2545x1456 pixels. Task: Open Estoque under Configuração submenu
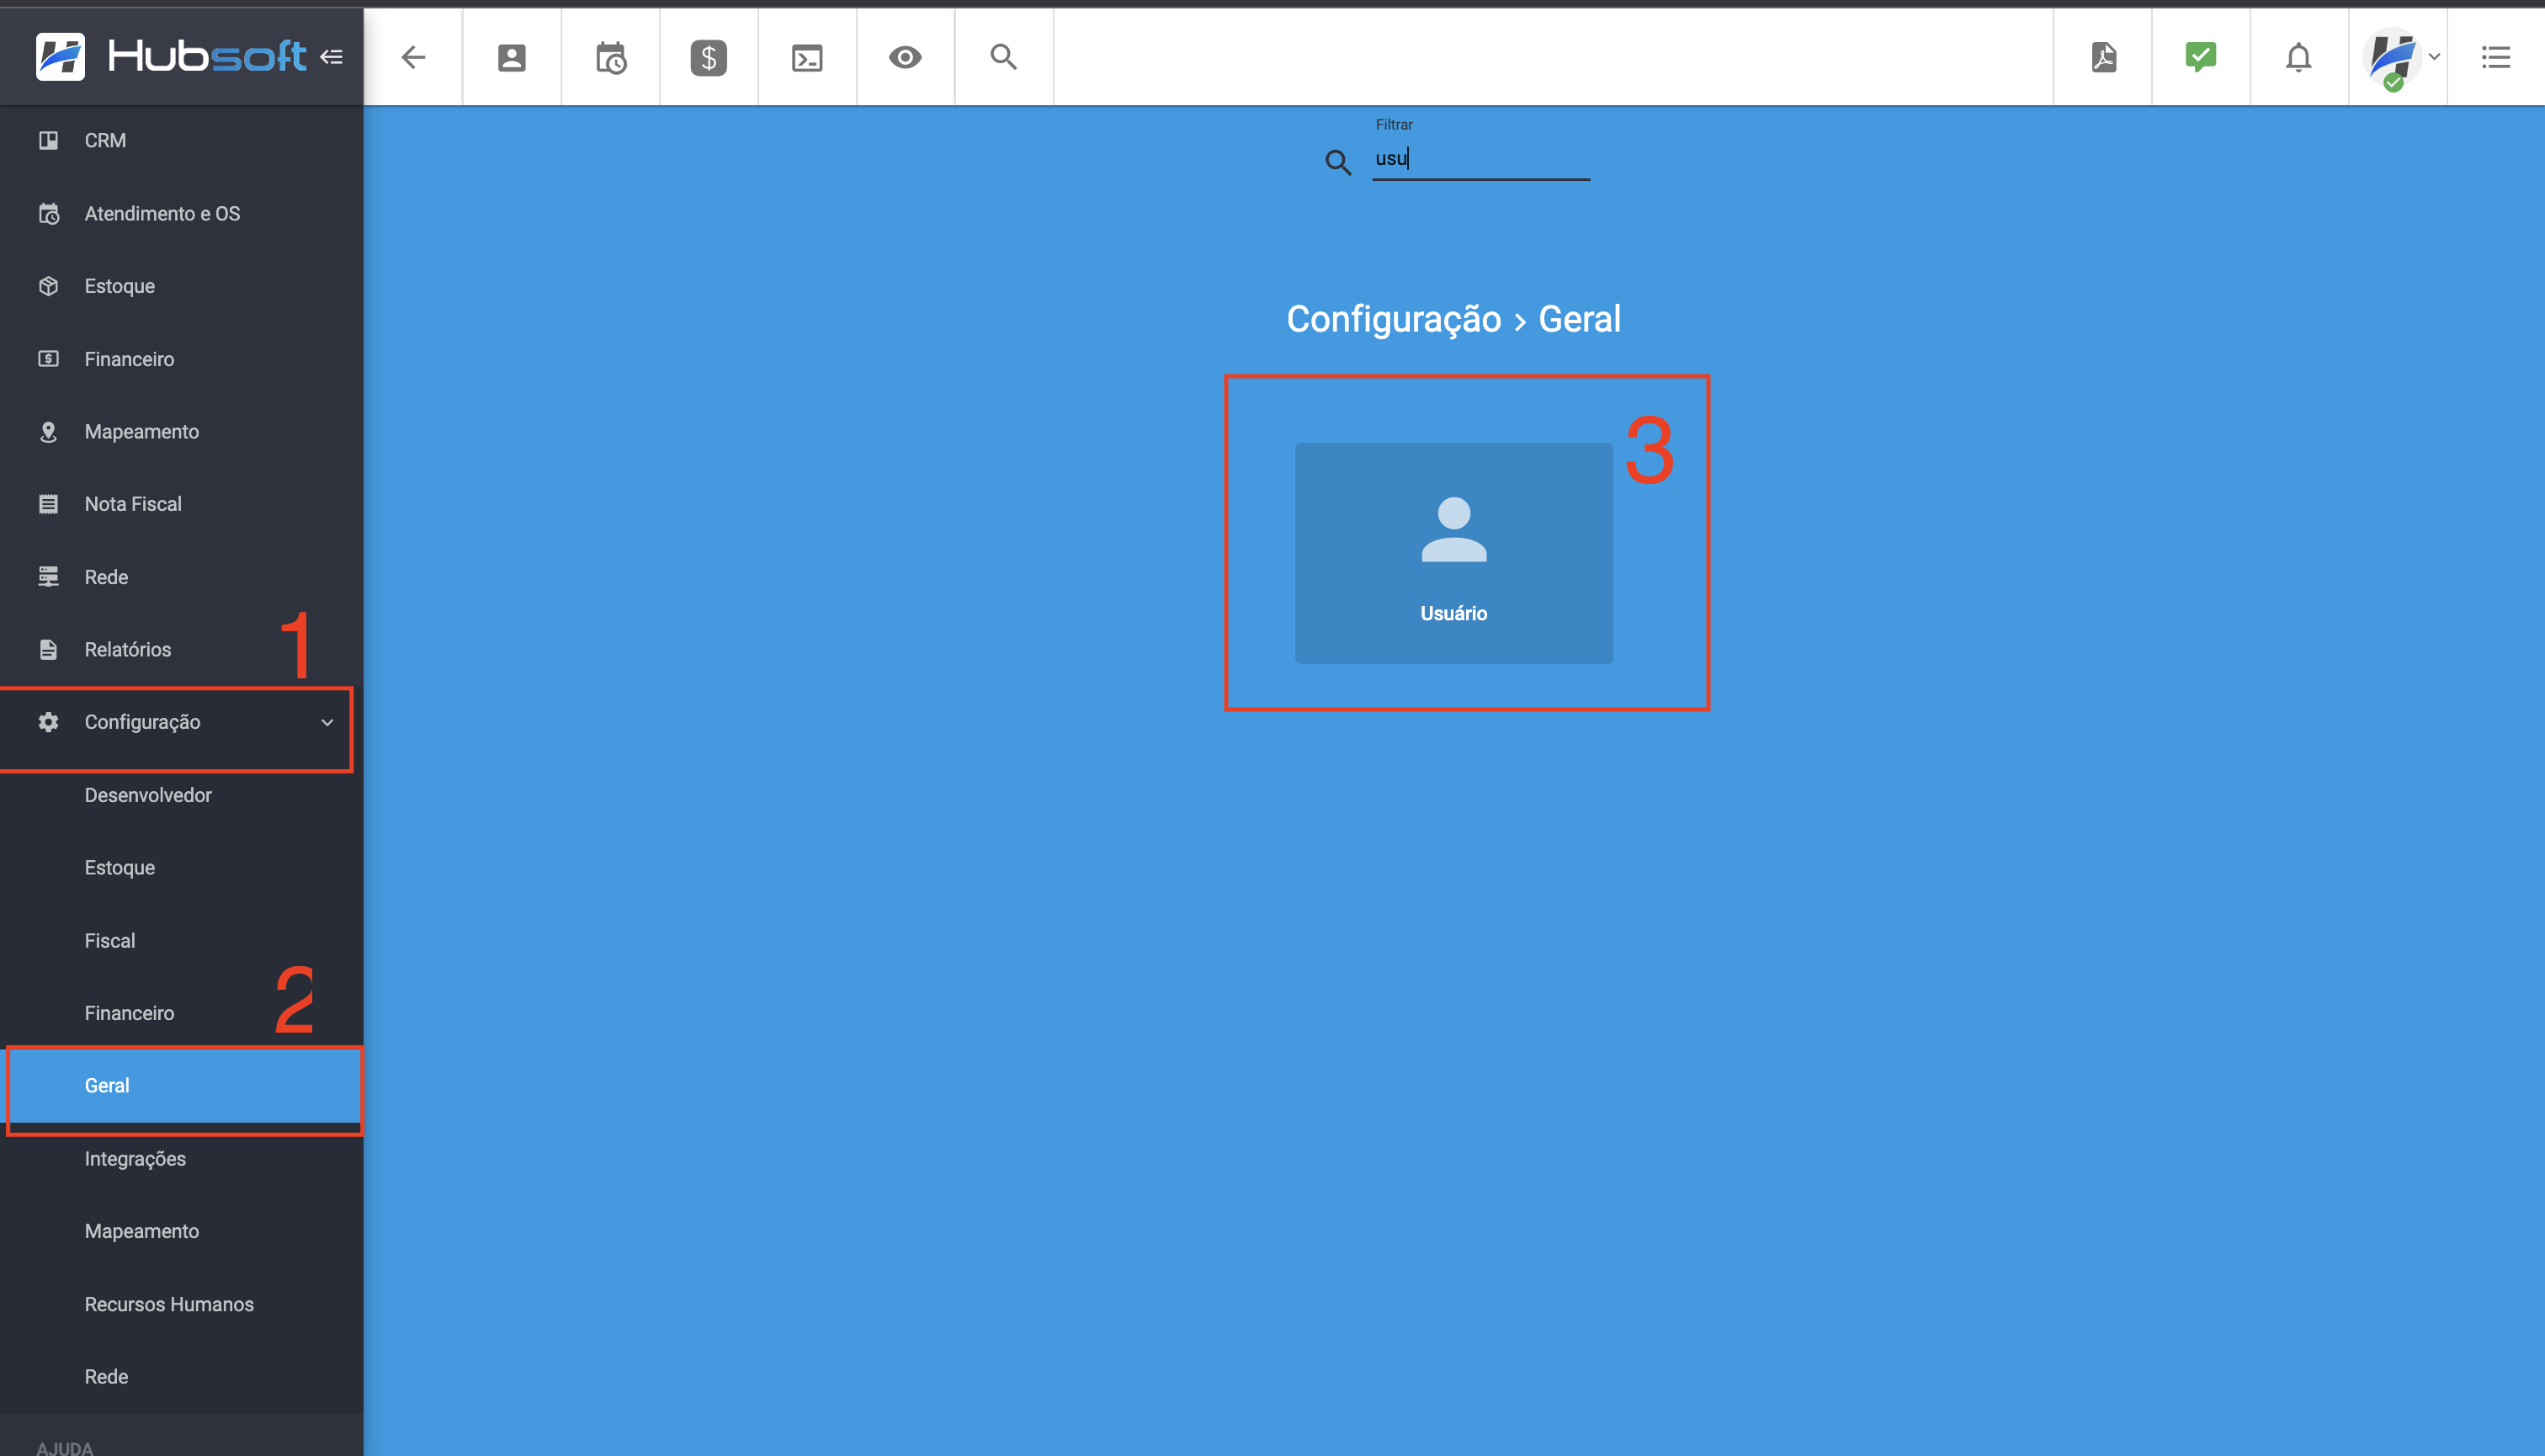(x=181, y=867)
